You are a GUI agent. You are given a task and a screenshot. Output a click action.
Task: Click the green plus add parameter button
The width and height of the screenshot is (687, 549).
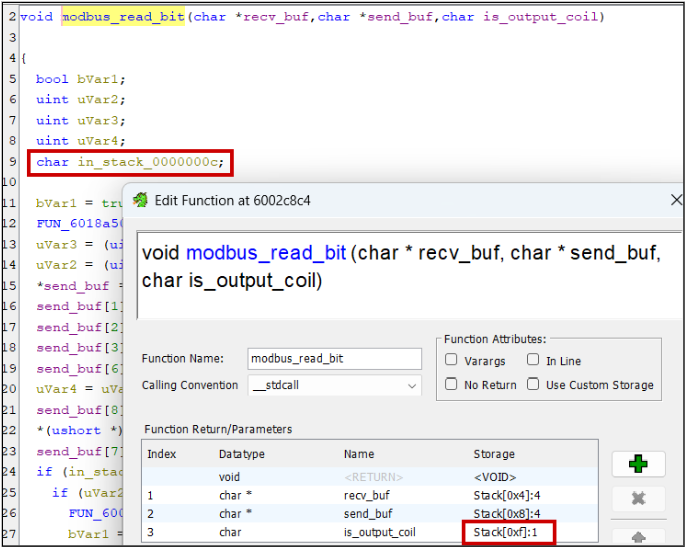click(x=638, y=464)
